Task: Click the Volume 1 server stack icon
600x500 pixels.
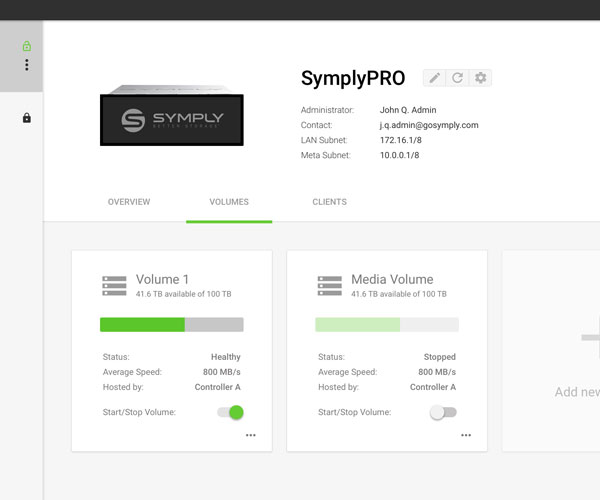Action: pyautogui.click(x=114, y=285)
